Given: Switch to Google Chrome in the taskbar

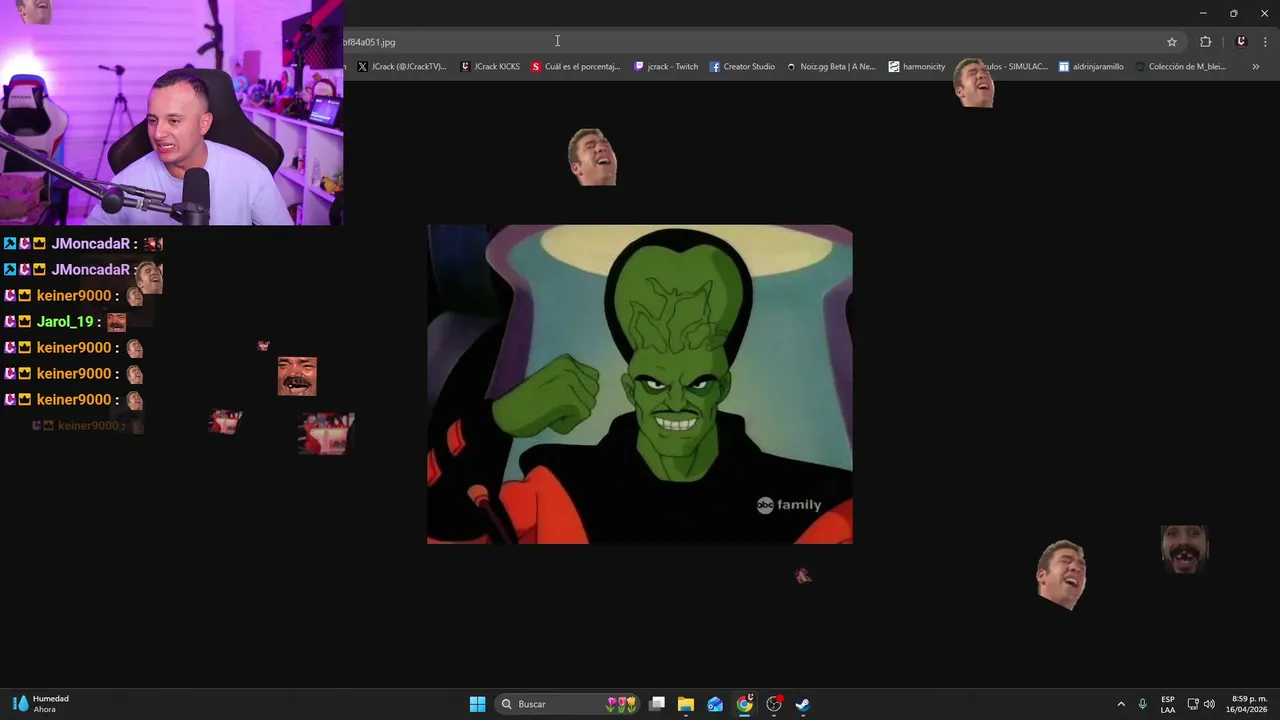Looking at the screenshot, I should click(x=745, y=704).
